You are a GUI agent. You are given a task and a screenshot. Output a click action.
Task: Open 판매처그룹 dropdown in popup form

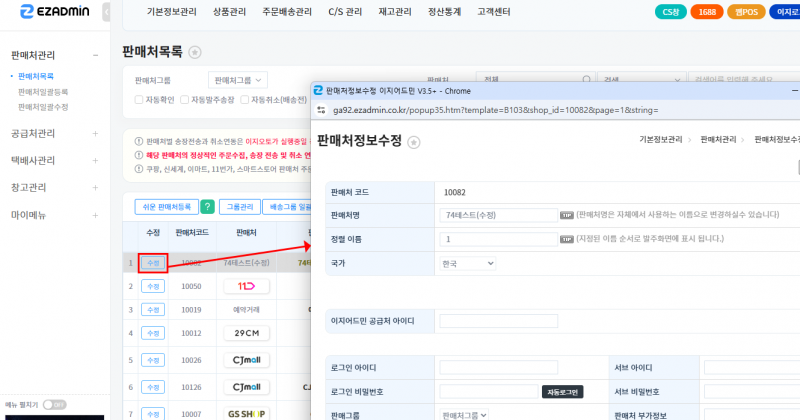point(464,415)
